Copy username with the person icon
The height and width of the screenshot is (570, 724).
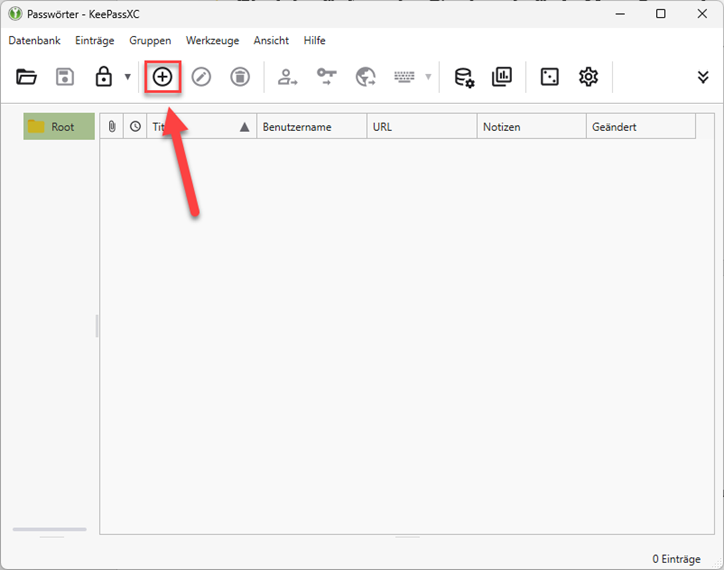tap(287, 77)
